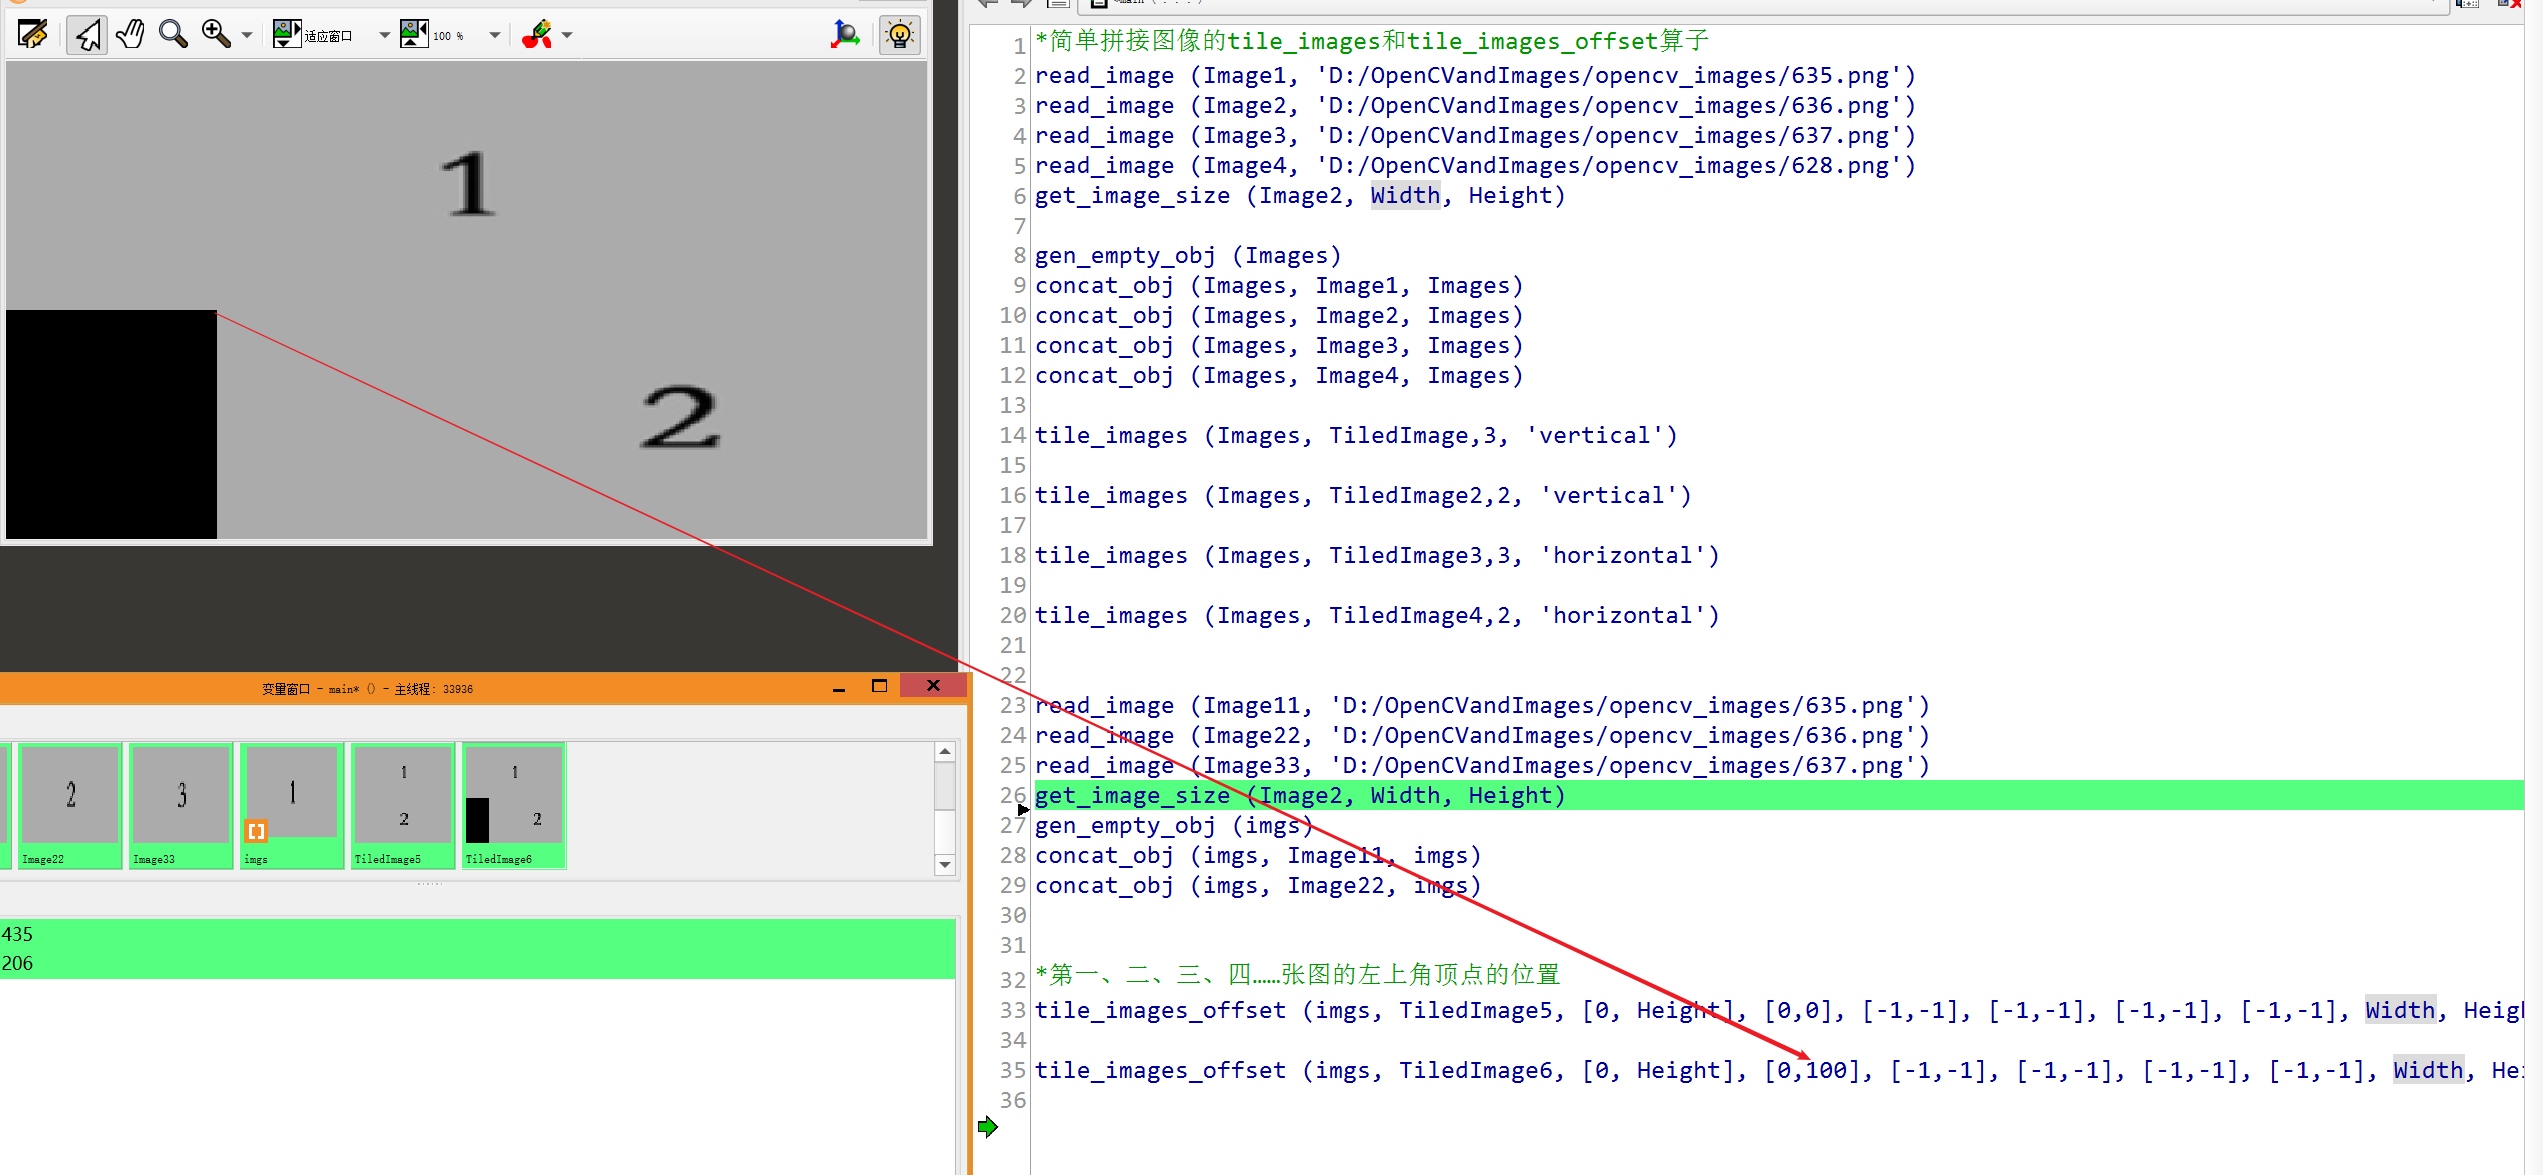Expand the zoom tool dropdown arrow
This screenshot has width=2543, height=1175.
click(247, 35)
